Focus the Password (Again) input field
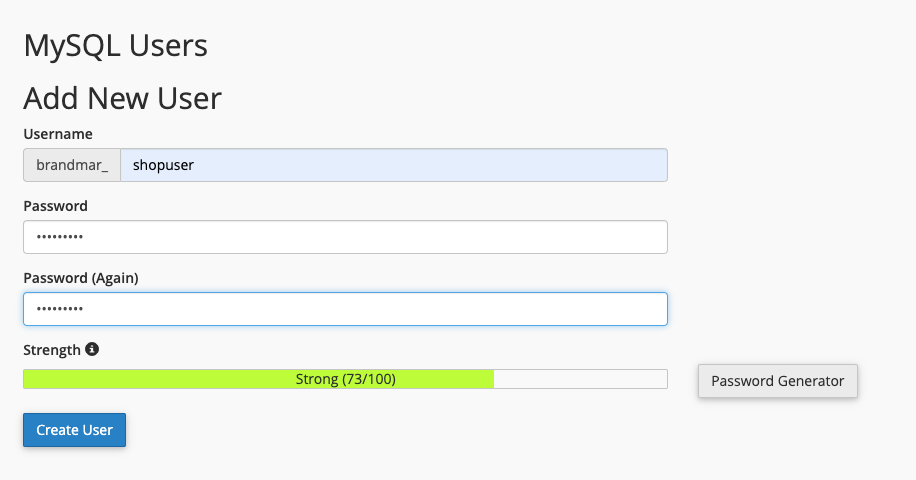Viewport: 916px width, 480px height. click(x=345, y=309)
